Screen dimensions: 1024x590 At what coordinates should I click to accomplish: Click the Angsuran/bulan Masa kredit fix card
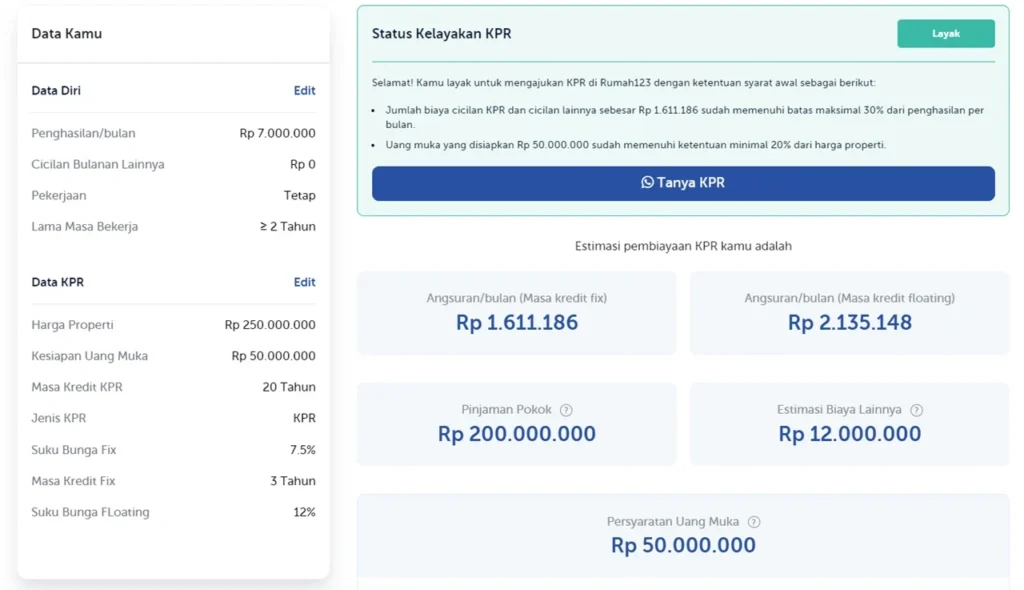click(516, 311)
